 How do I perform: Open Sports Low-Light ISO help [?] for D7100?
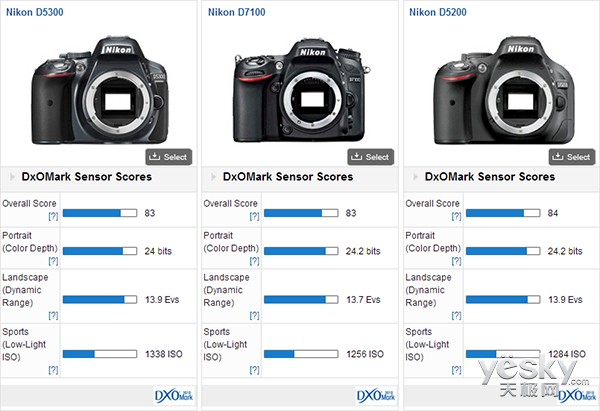point(254,370)
